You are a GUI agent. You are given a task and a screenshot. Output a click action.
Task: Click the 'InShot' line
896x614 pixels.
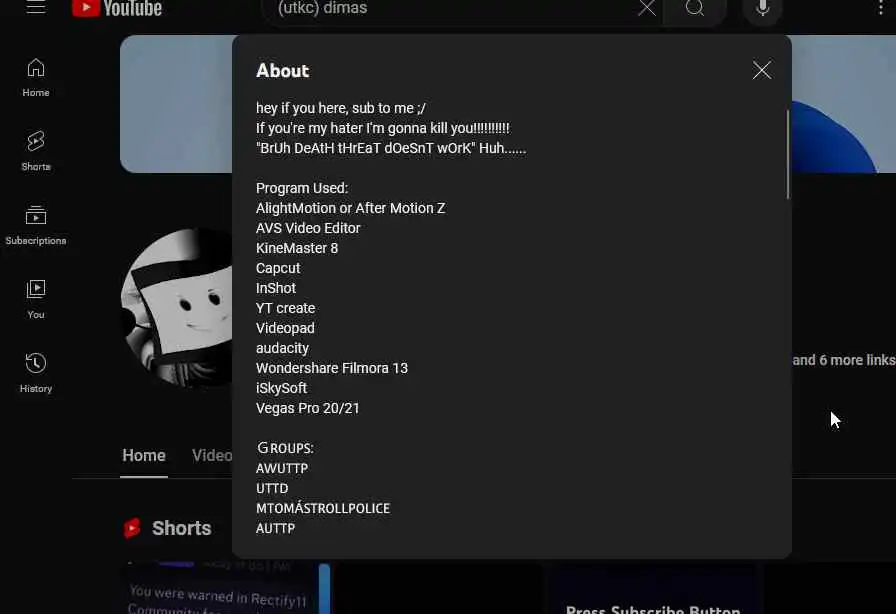tap(275, 288)
